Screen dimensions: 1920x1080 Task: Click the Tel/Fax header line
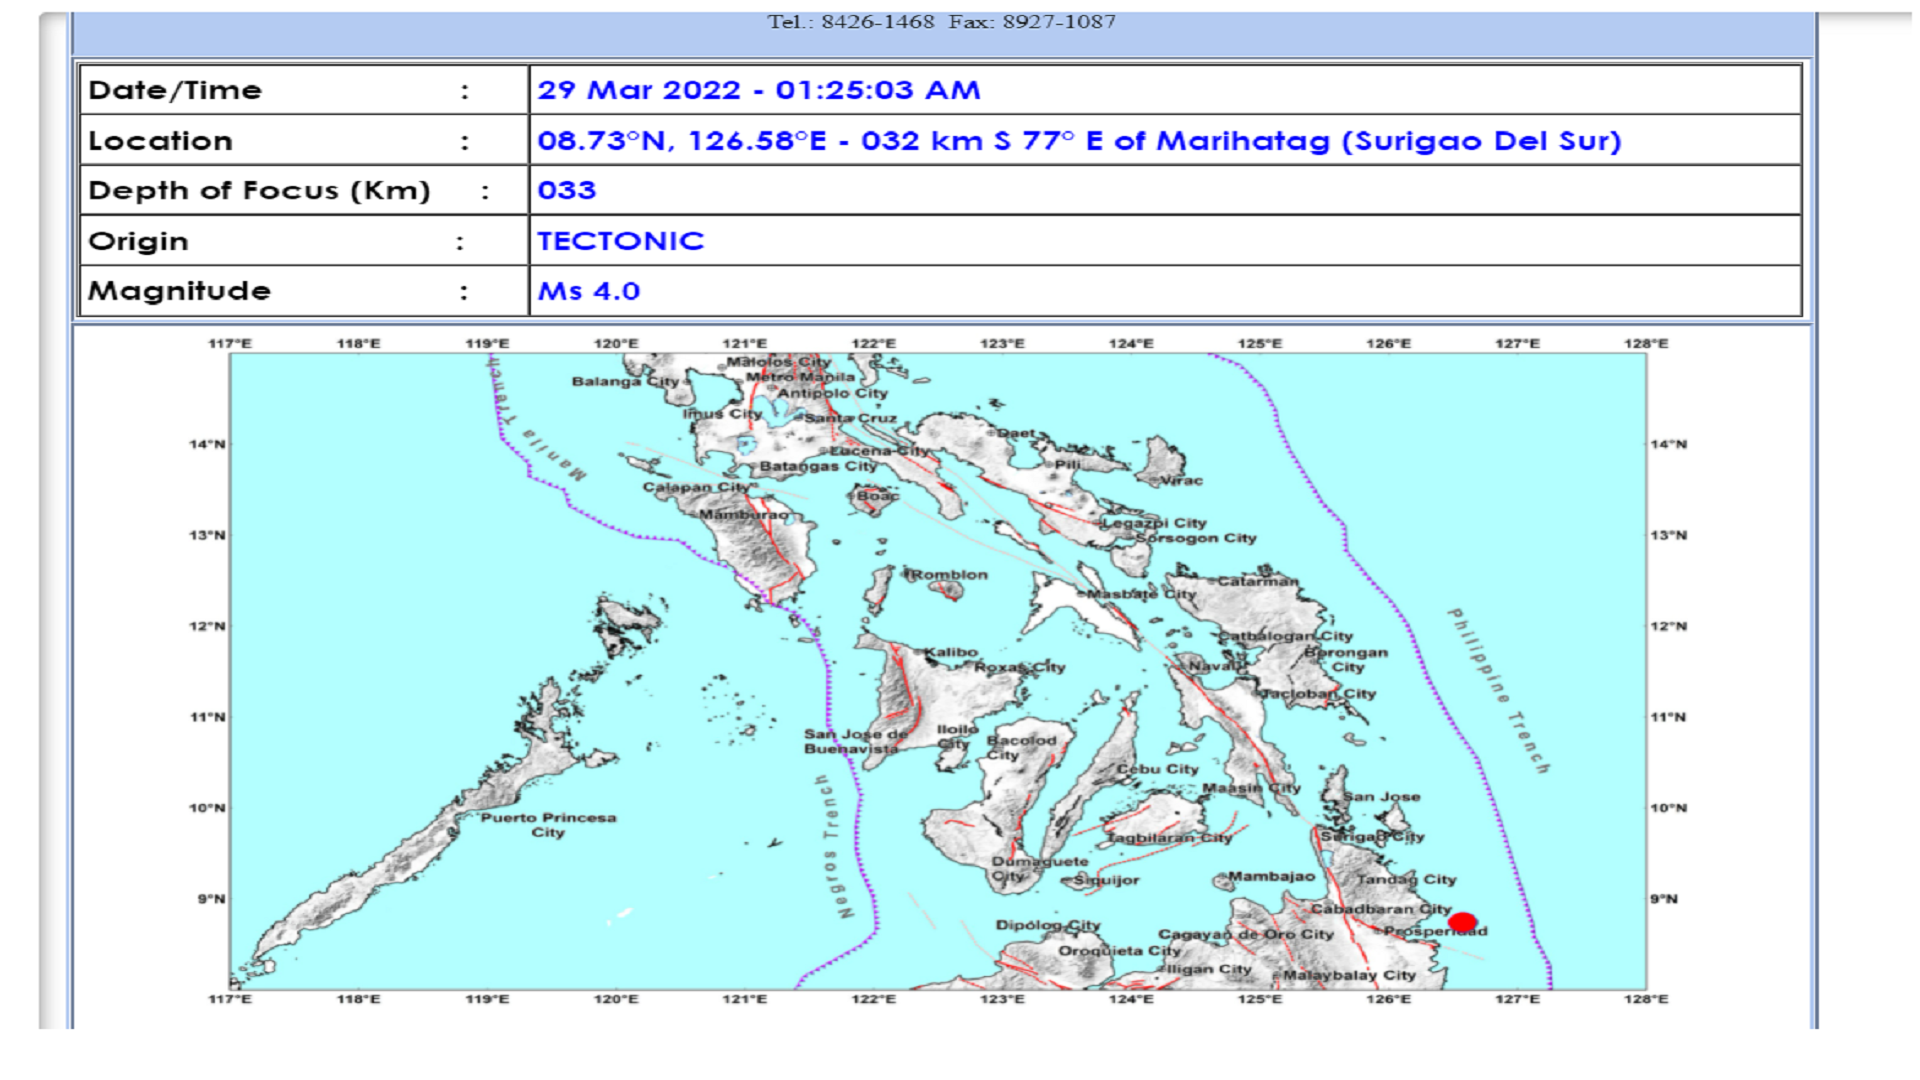coord(941,22)
